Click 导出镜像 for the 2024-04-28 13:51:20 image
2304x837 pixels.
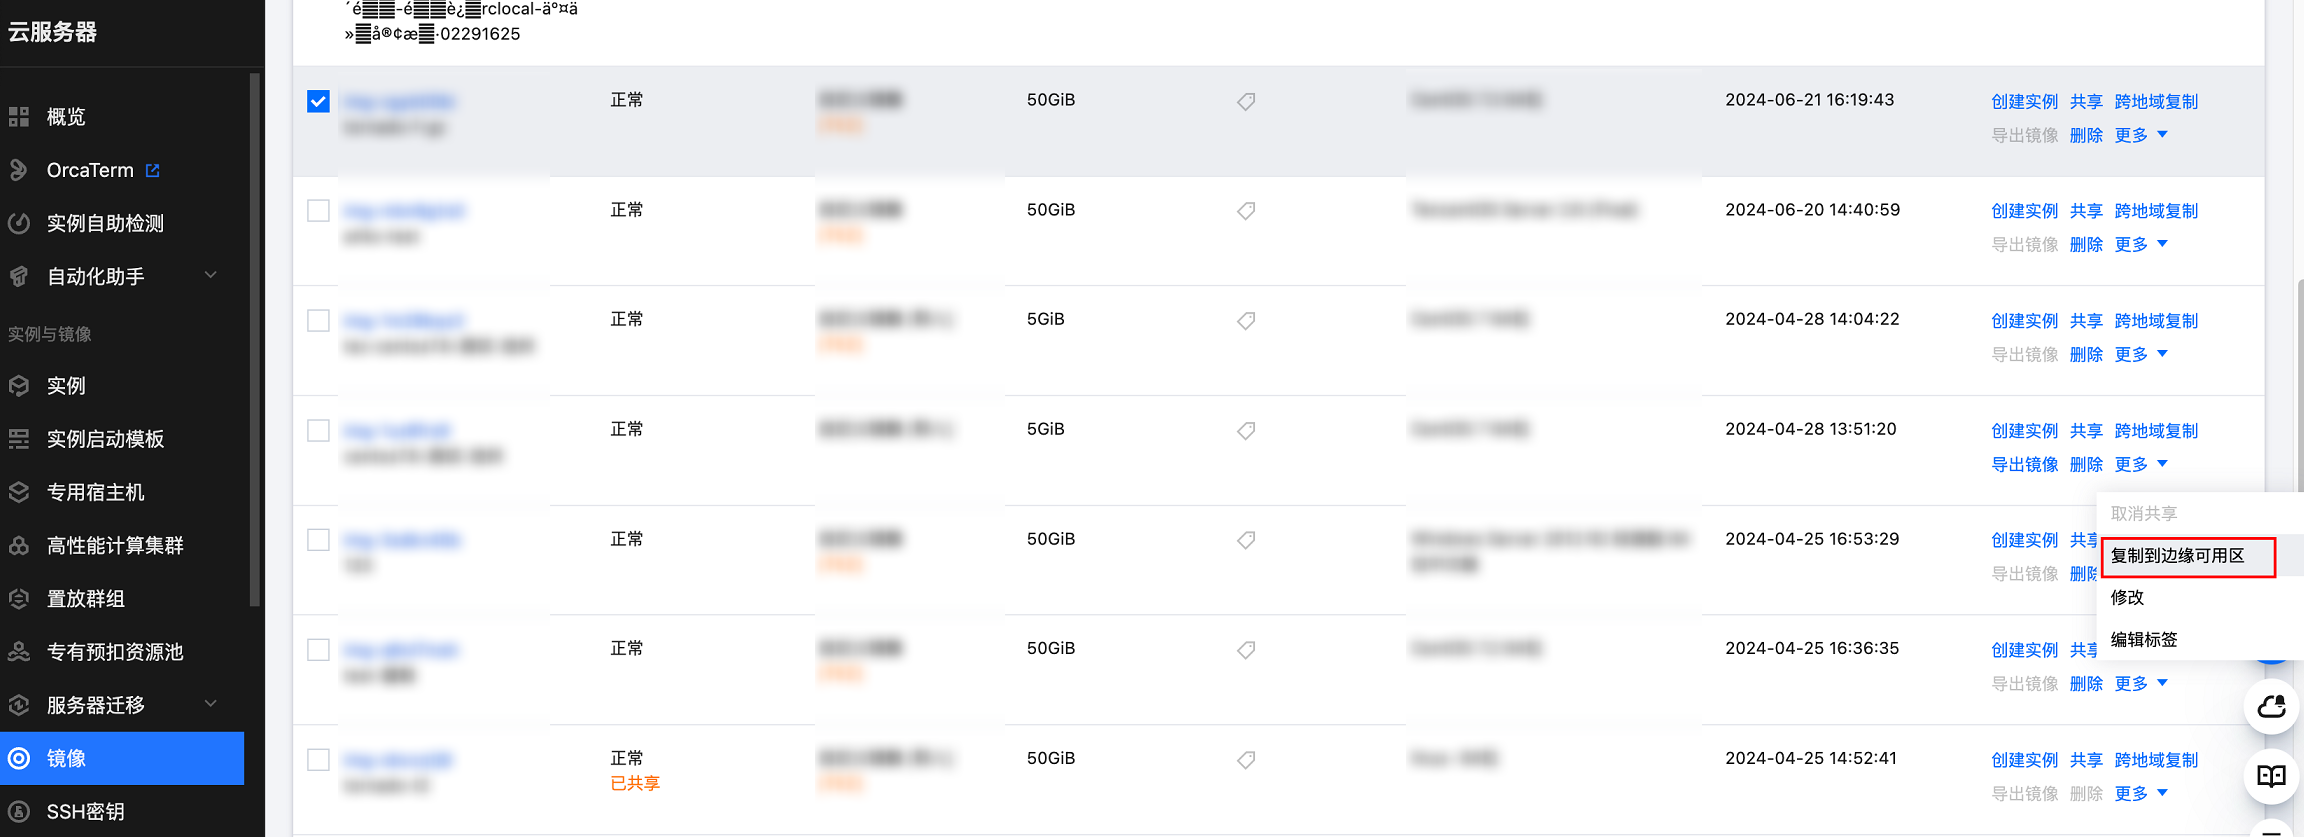click(x=2024, y=465)
